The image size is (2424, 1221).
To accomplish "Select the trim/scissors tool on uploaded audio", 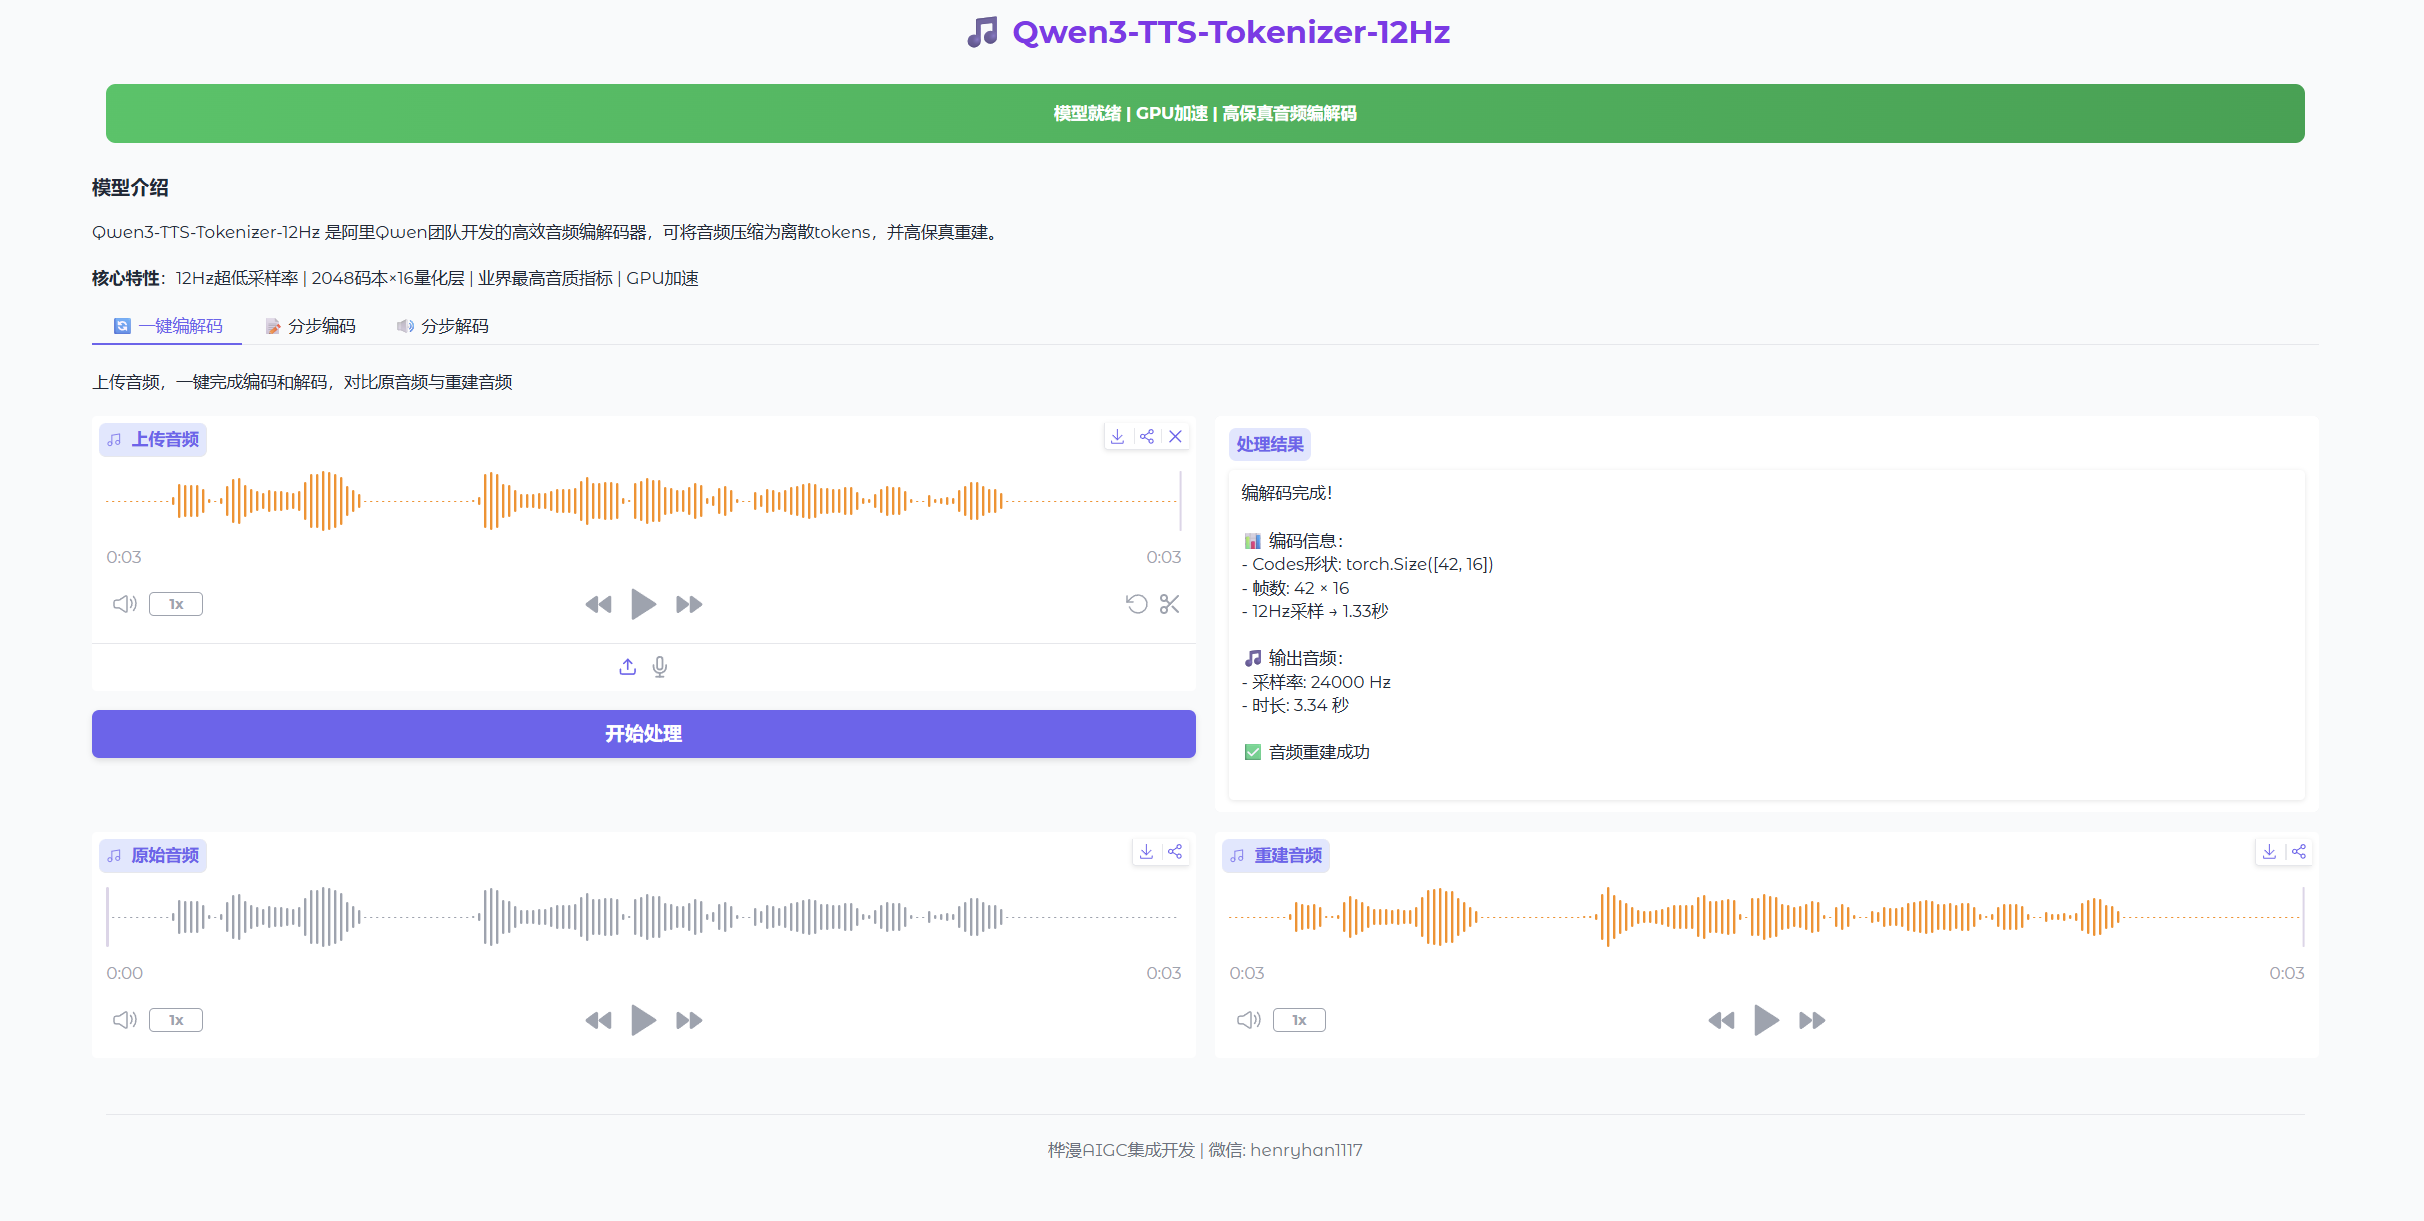I will (1170, 604).
